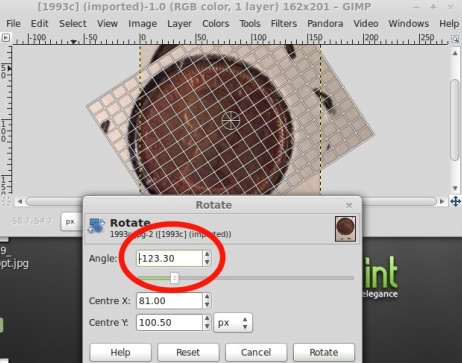The height and width of the screenshot is (363, 462).
Task: Click horizontal scrollbar right arrow
Action: click(x=442, y=201)
